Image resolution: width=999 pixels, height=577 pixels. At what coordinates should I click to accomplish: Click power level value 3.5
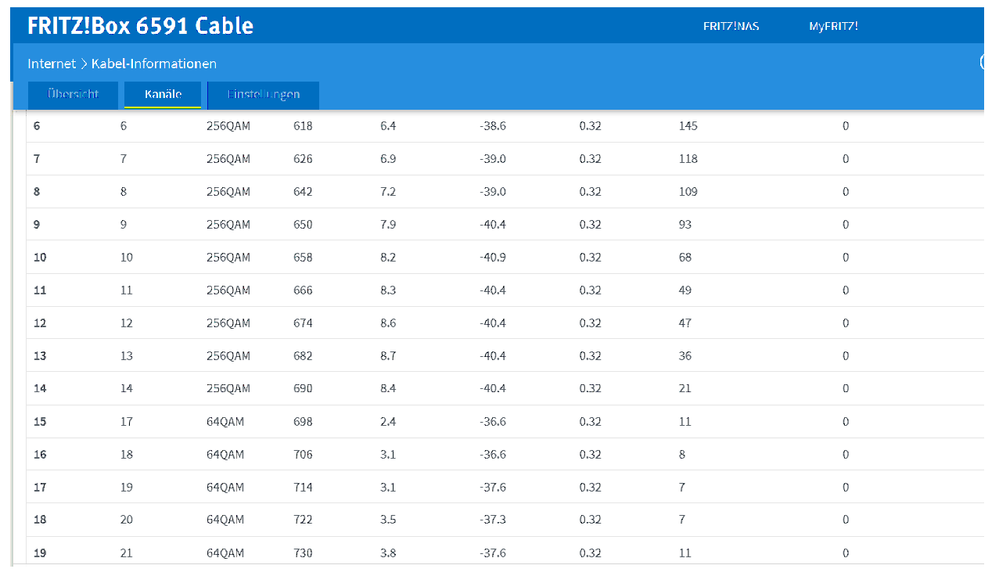[388, 520]
